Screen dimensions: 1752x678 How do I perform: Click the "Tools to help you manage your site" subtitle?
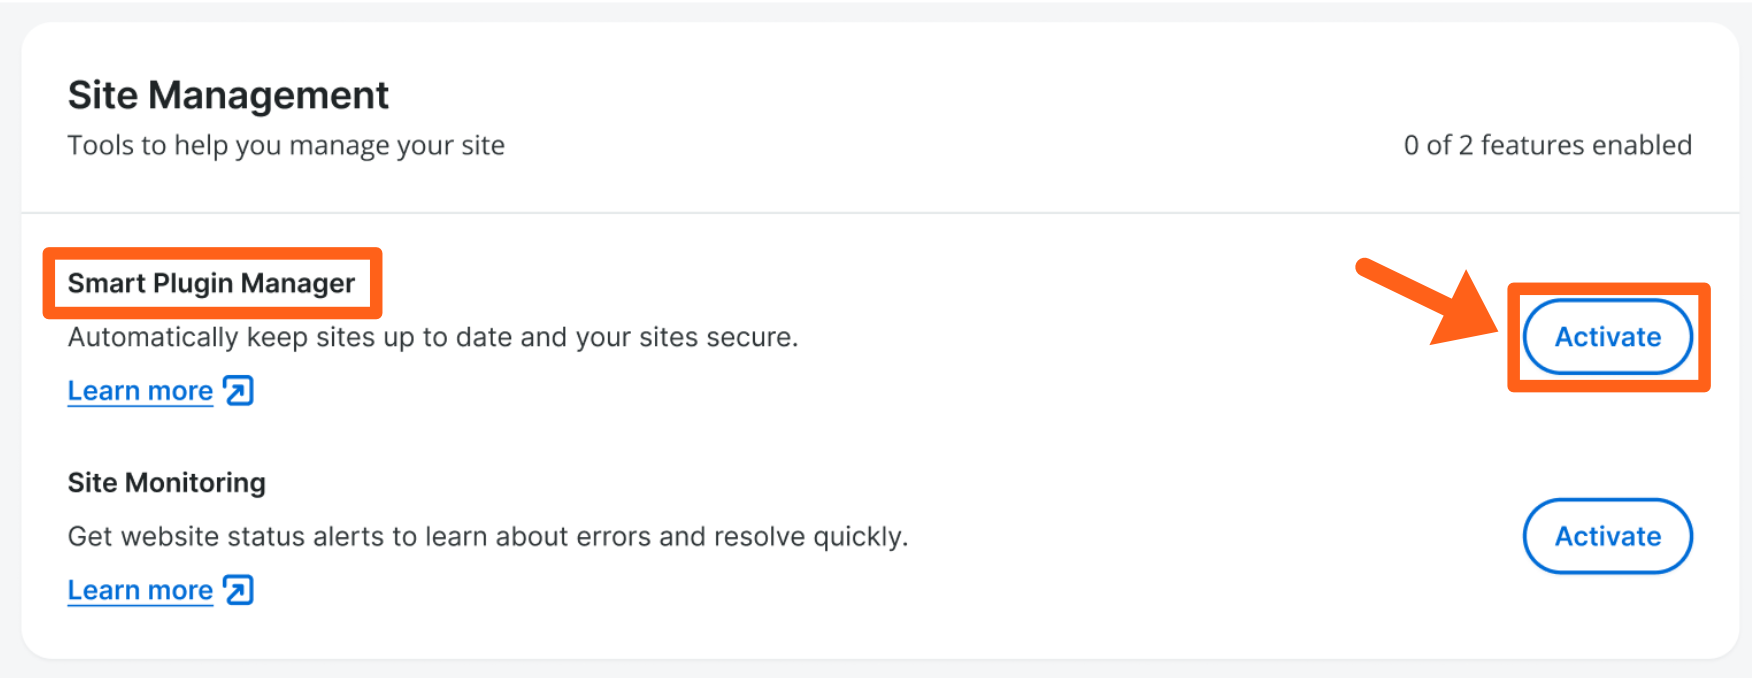(x=286, y=146)
